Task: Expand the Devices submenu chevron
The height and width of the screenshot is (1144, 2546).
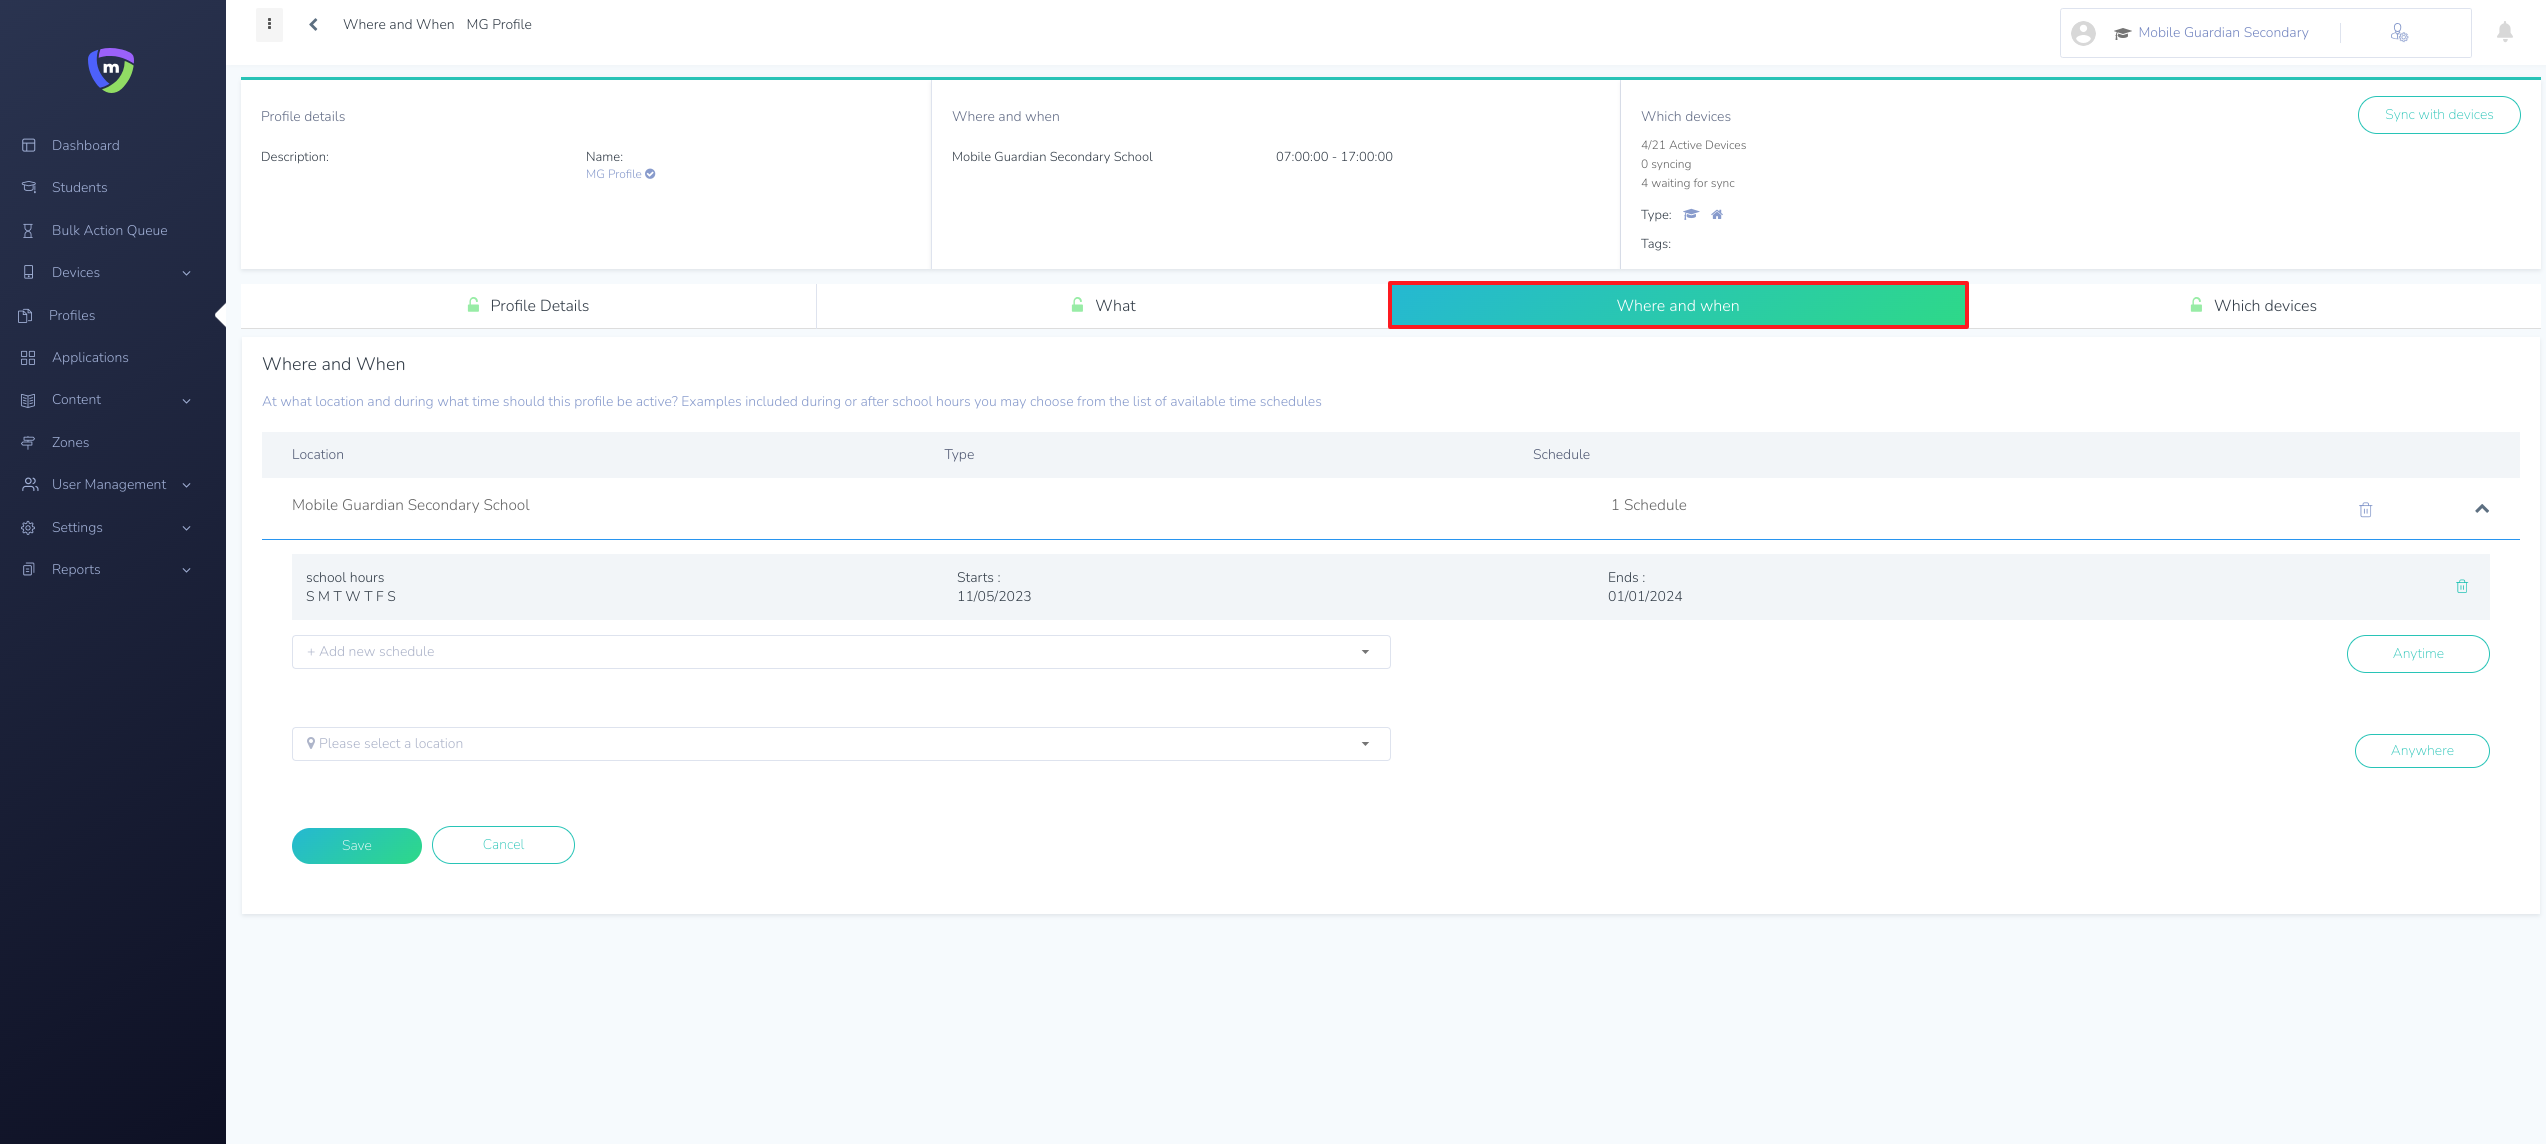Action: coord(187,273)
